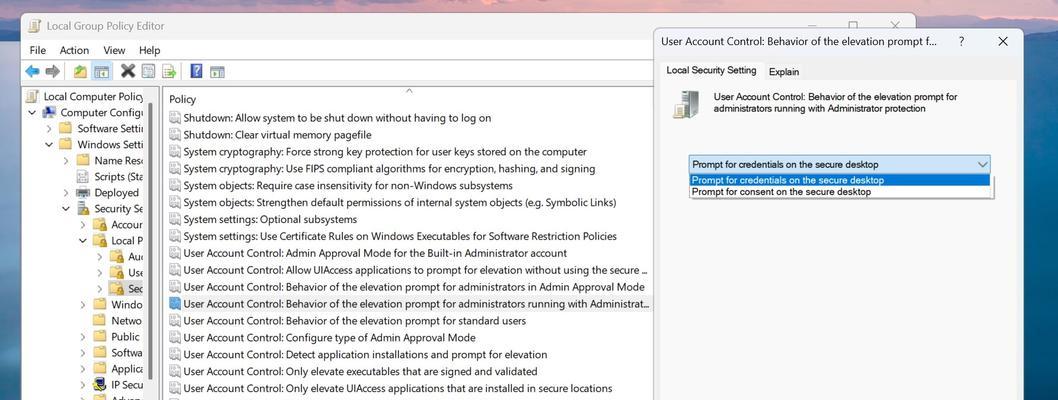The image size is (1058, 400).
Task: Switch to the Explain tab
Action: (783, 72)
